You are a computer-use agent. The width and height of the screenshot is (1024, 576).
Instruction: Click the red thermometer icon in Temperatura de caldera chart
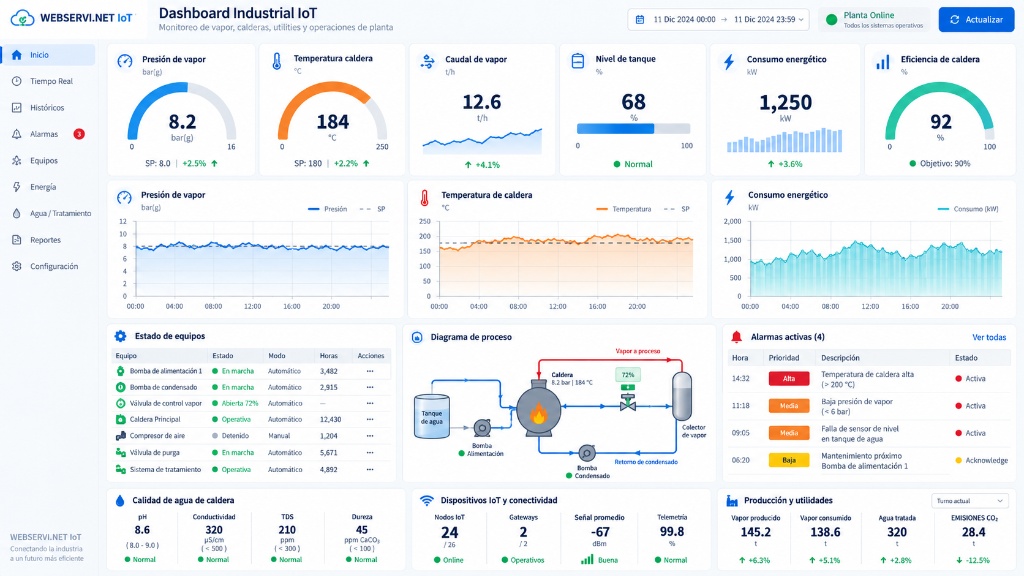coord(424,198)
